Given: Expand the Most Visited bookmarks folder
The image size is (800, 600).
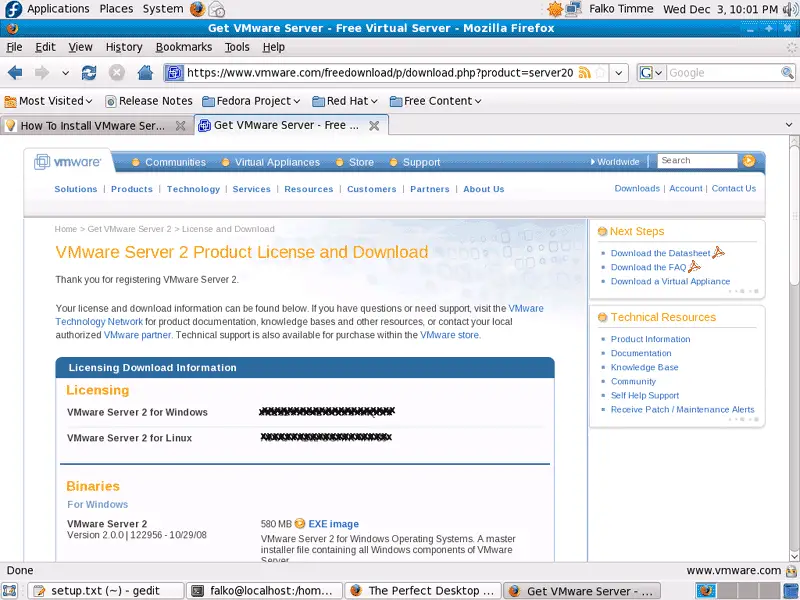Looking at the screenshot, I should tap(48, 101).
